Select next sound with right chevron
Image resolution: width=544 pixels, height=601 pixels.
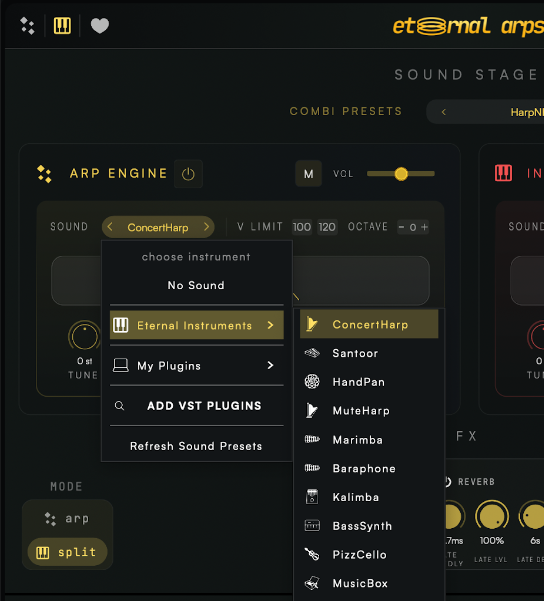click(207, 227)
